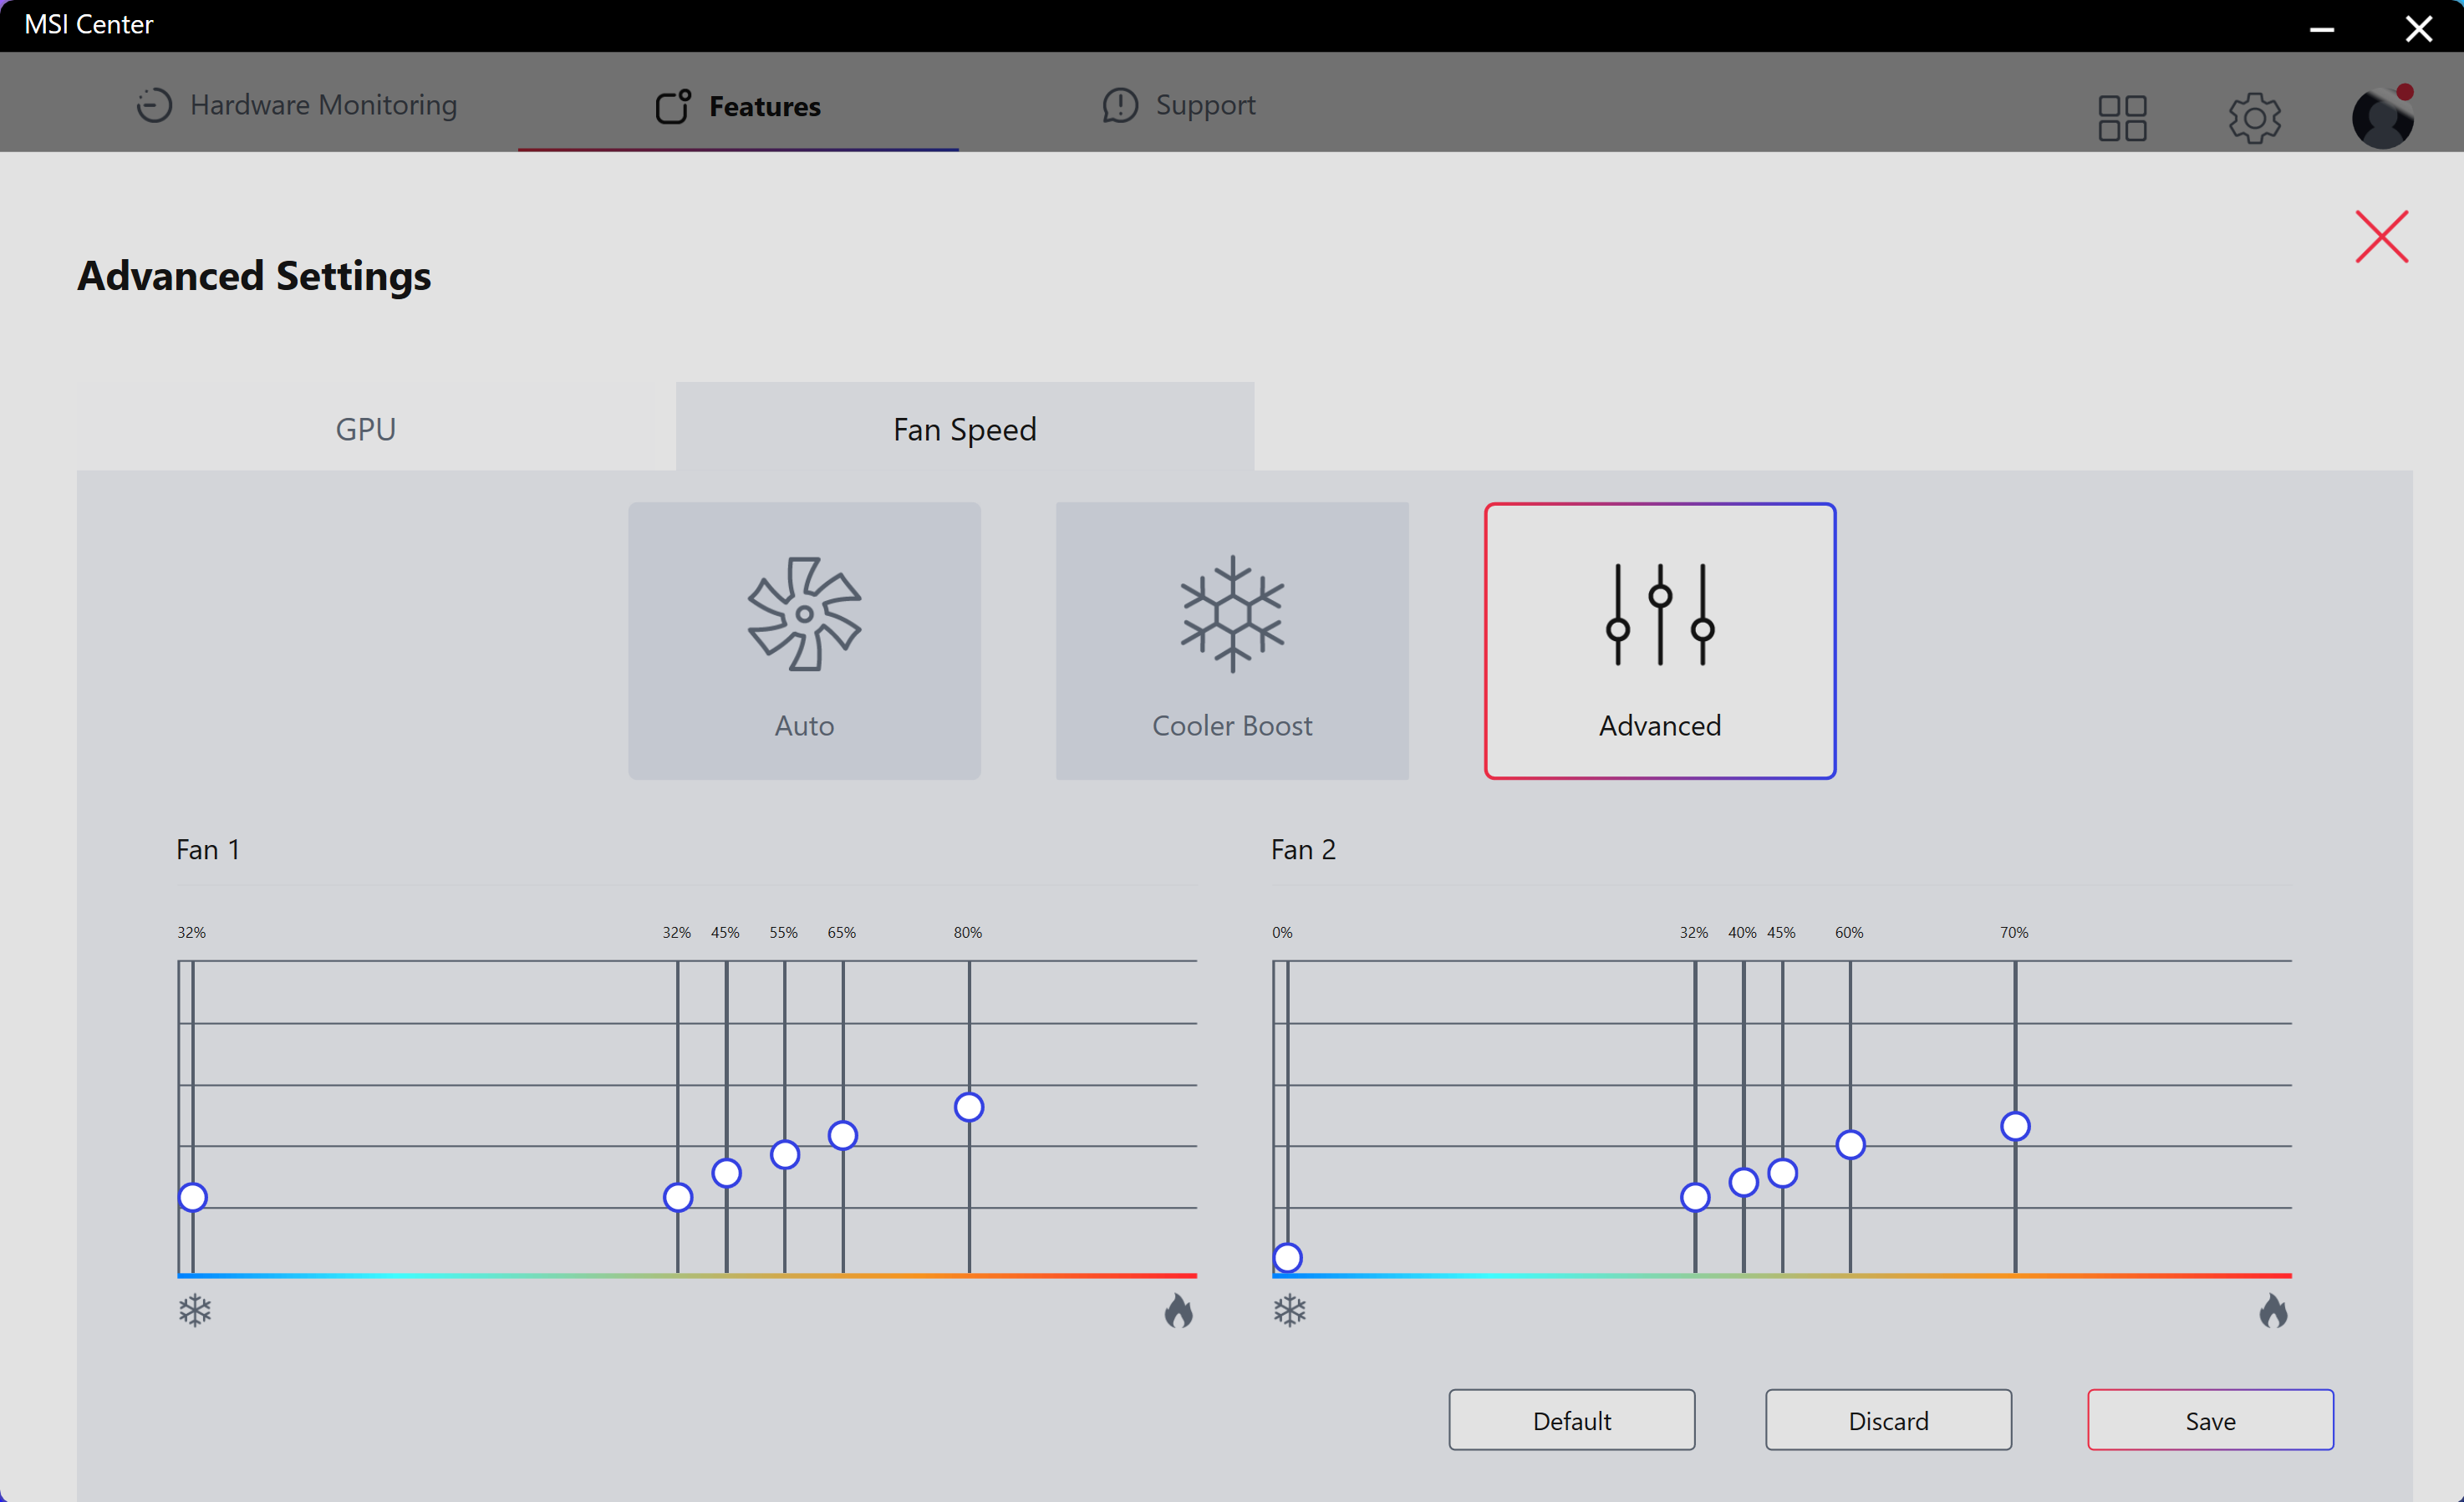
Task: Click Fan 1's 45% slider handle
Action: pos(727,1173)
